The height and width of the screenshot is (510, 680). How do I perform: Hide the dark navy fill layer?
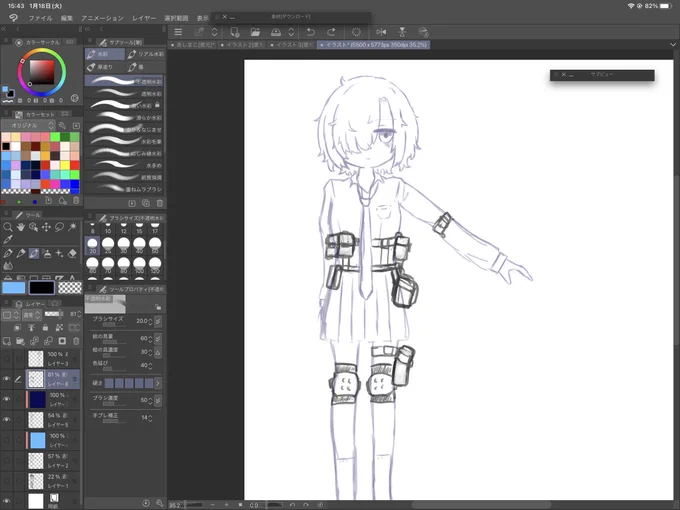pos(7,399)
